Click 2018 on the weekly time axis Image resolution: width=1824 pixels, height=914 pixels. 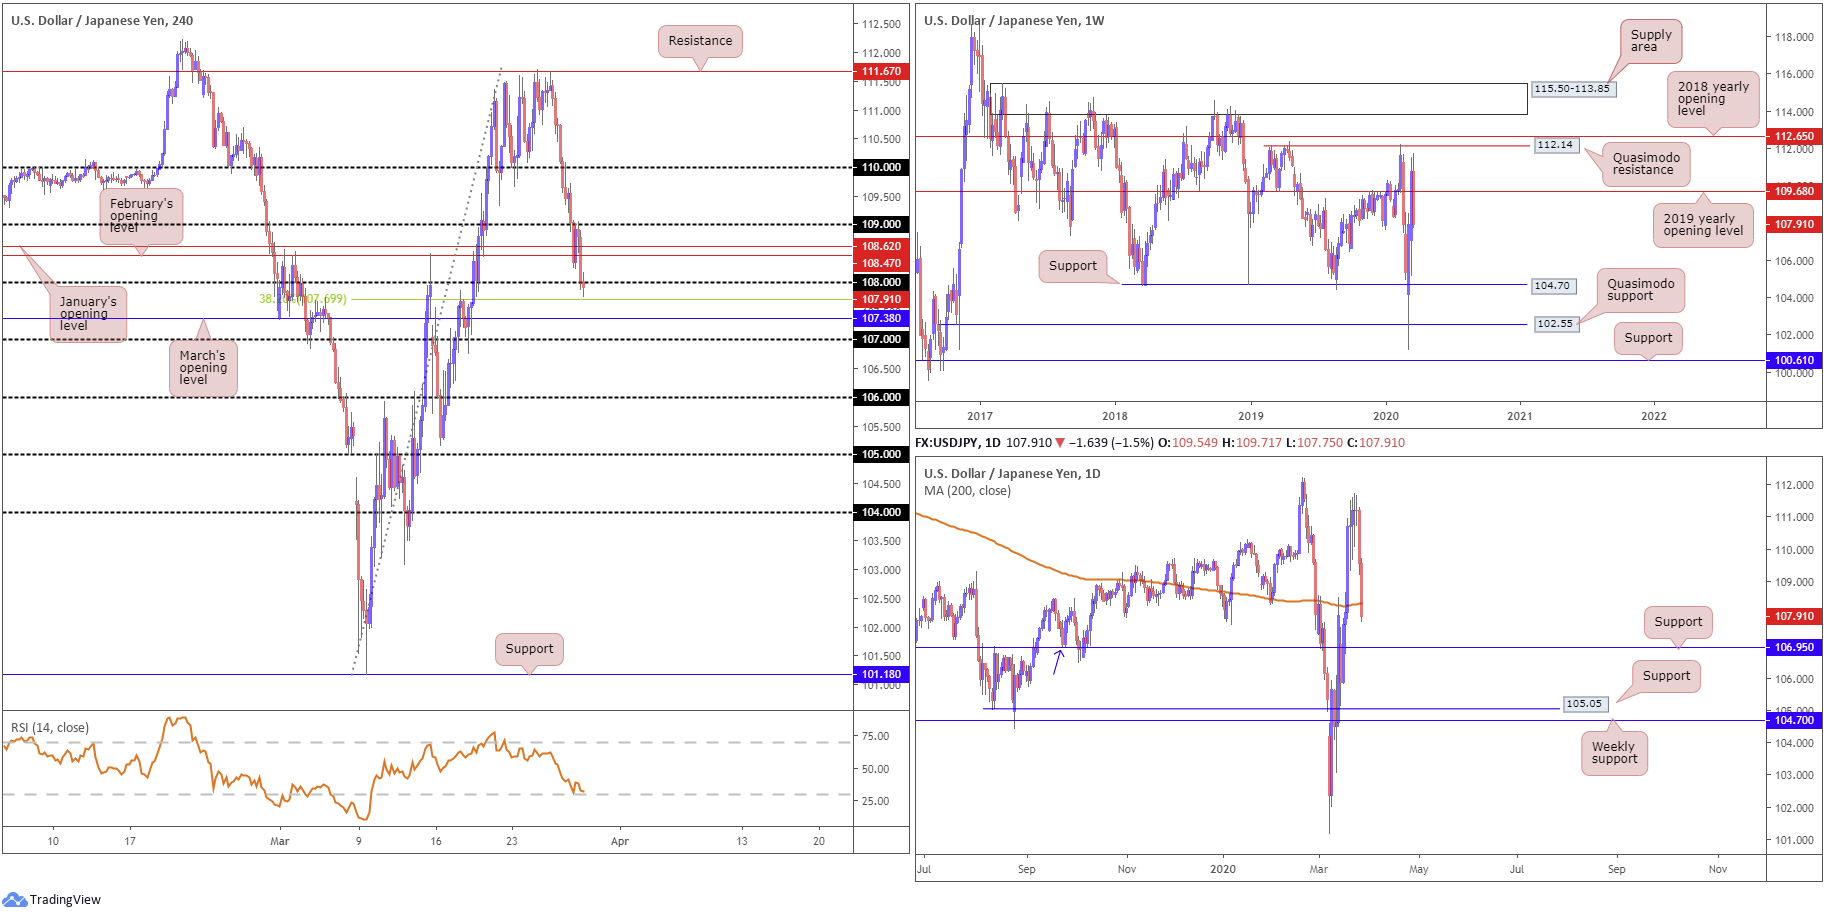click(1115, 416)
